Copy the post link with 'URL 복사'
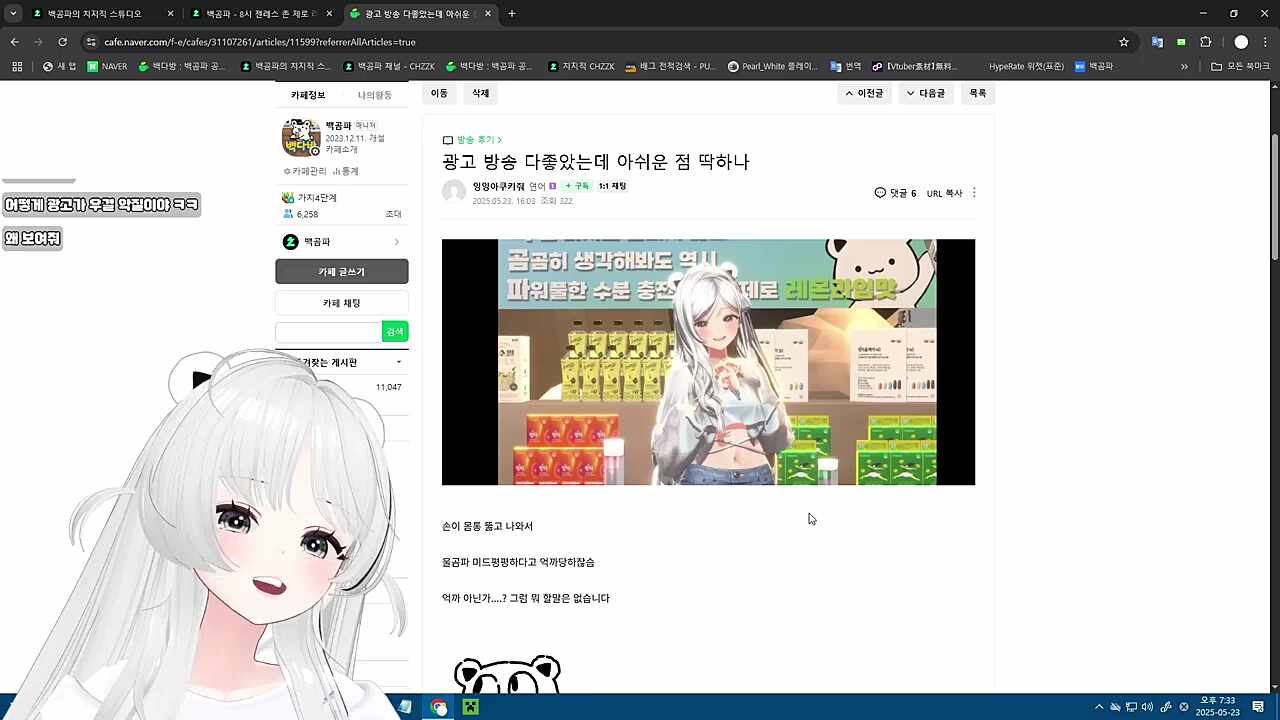The height and width of the screenshot is (720, 1280). tap(944, 193)
